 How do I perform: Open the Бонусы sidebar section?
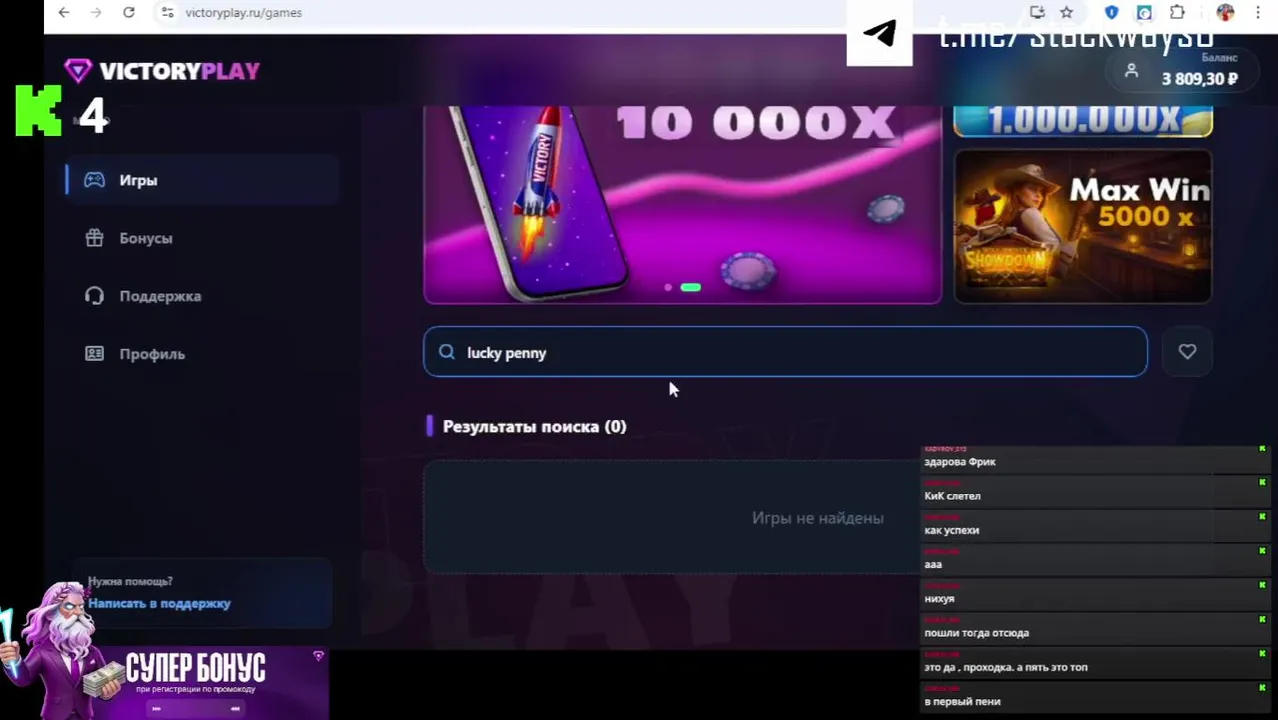pos(202,238)
